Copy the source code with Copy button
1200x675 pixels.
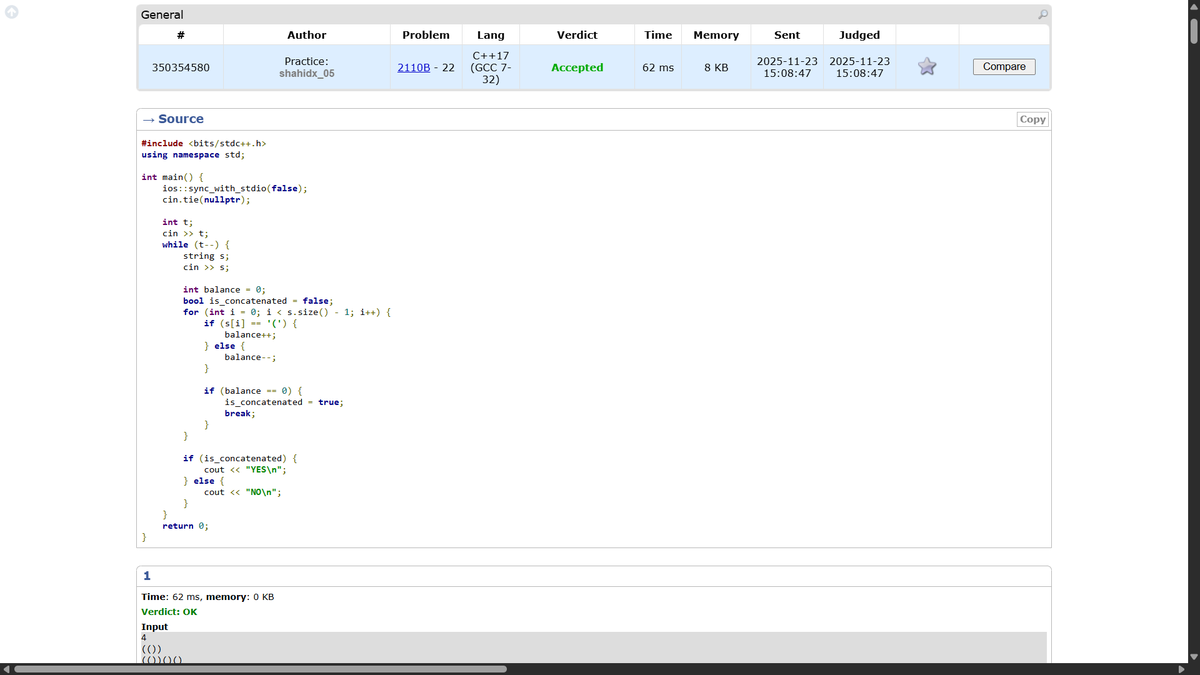[x=1032, y=119]
